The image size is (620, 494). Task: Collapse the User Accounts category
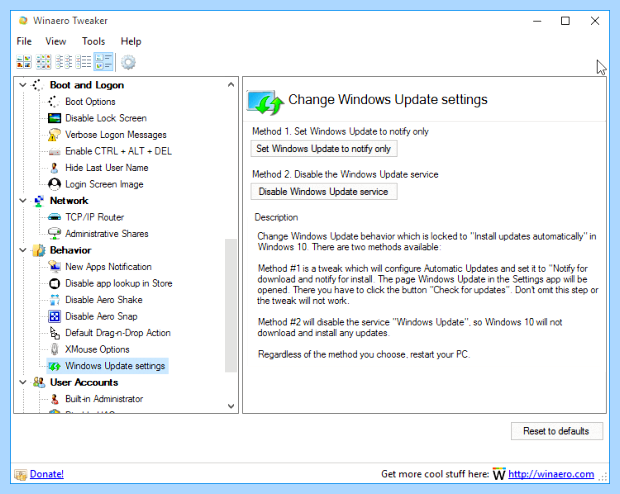[x=23, y=382]
